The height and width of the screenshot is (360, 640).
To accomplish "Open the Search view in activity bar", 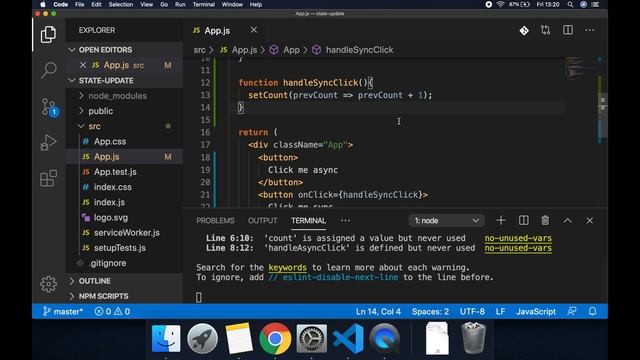I will click(48, 70).
